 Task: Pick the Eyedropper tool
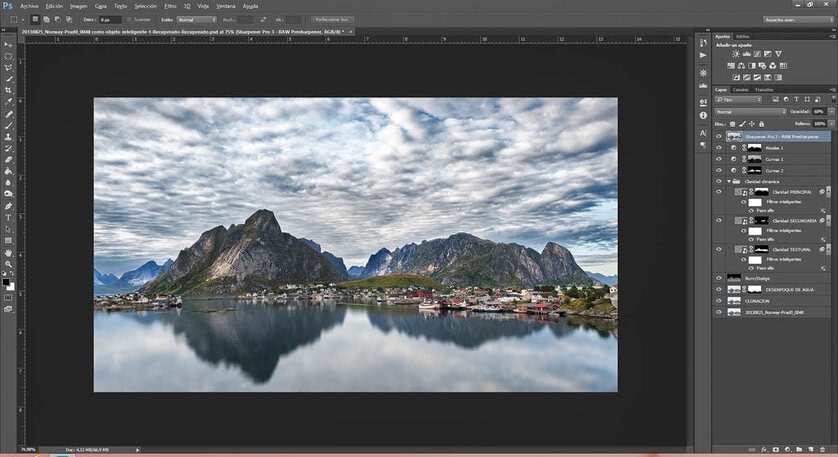9,102
